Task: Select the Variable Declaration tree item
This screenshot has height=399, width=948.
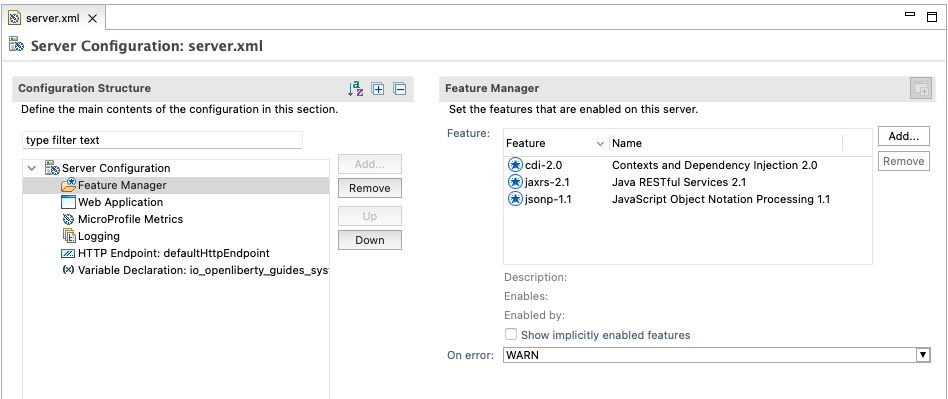Action: [203, 270]
